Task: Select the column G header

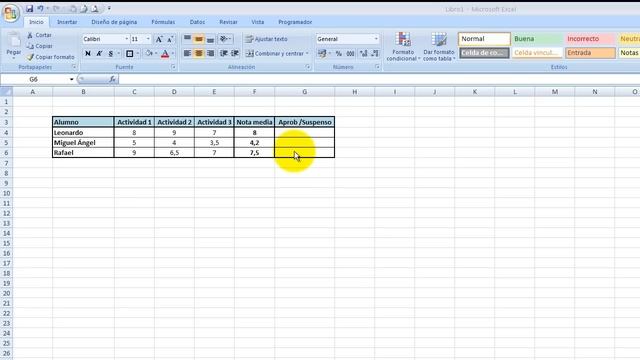Action: click(x=304, y=92)
